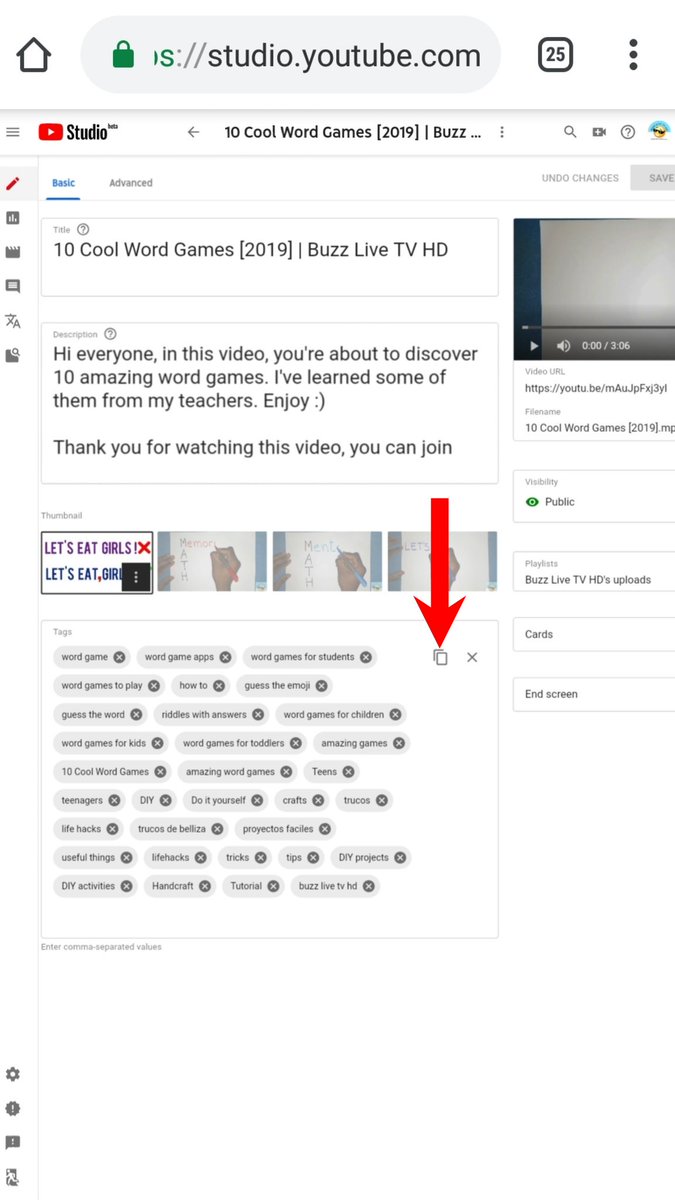This screenshot has height=1200, width=675.
Task: Mute the video preview volume
Action: (563, 346)
